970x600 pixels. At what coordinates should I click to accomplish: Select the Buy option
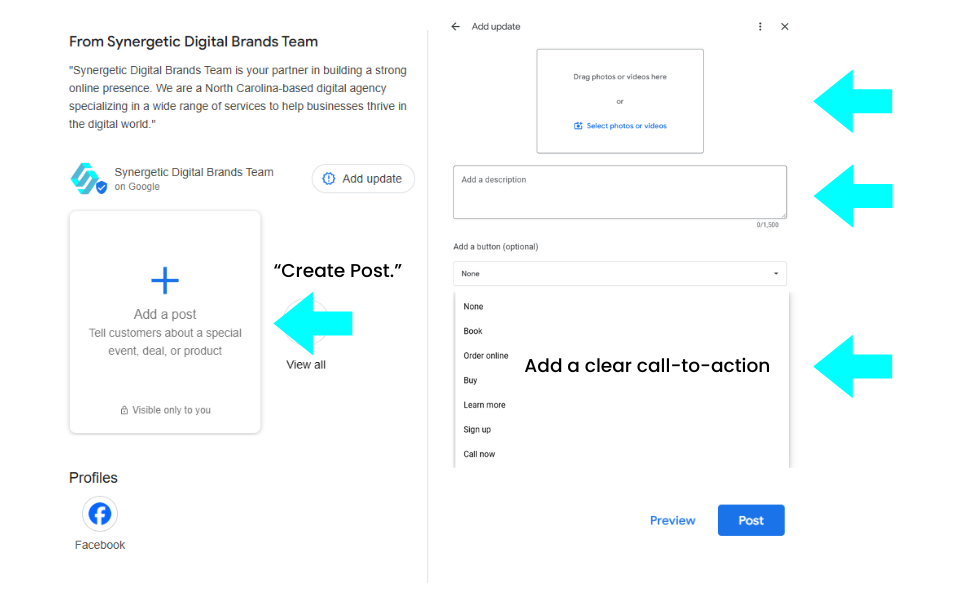pos(470,380)
